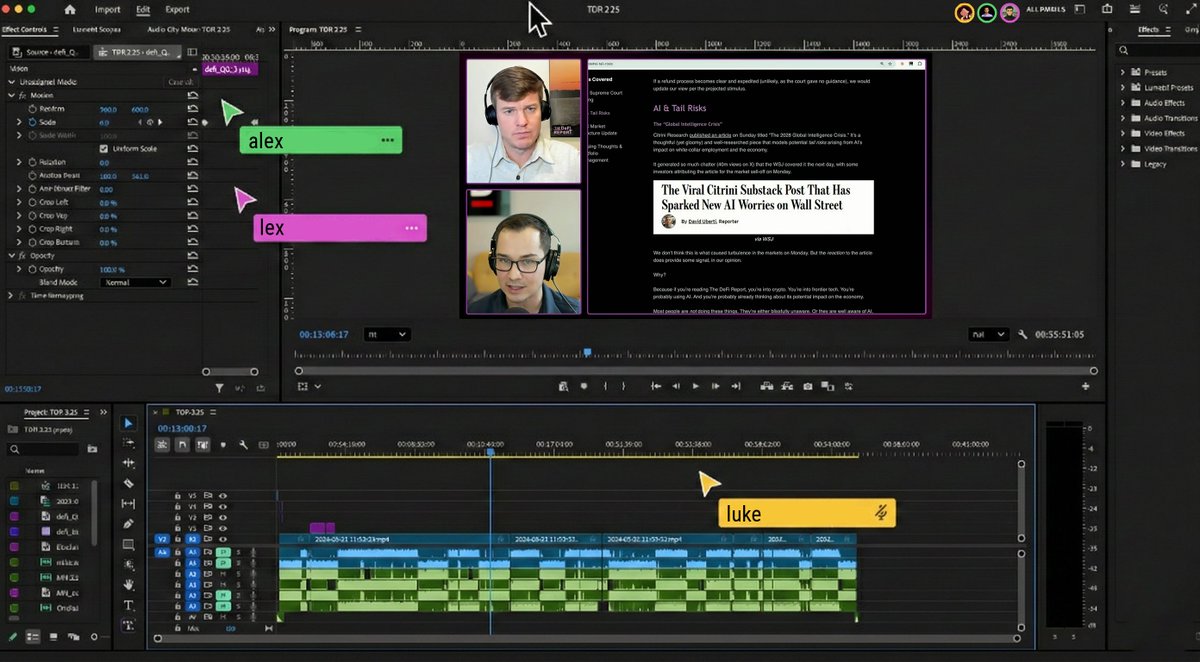Open the Import menu item

tap(107, 9)
